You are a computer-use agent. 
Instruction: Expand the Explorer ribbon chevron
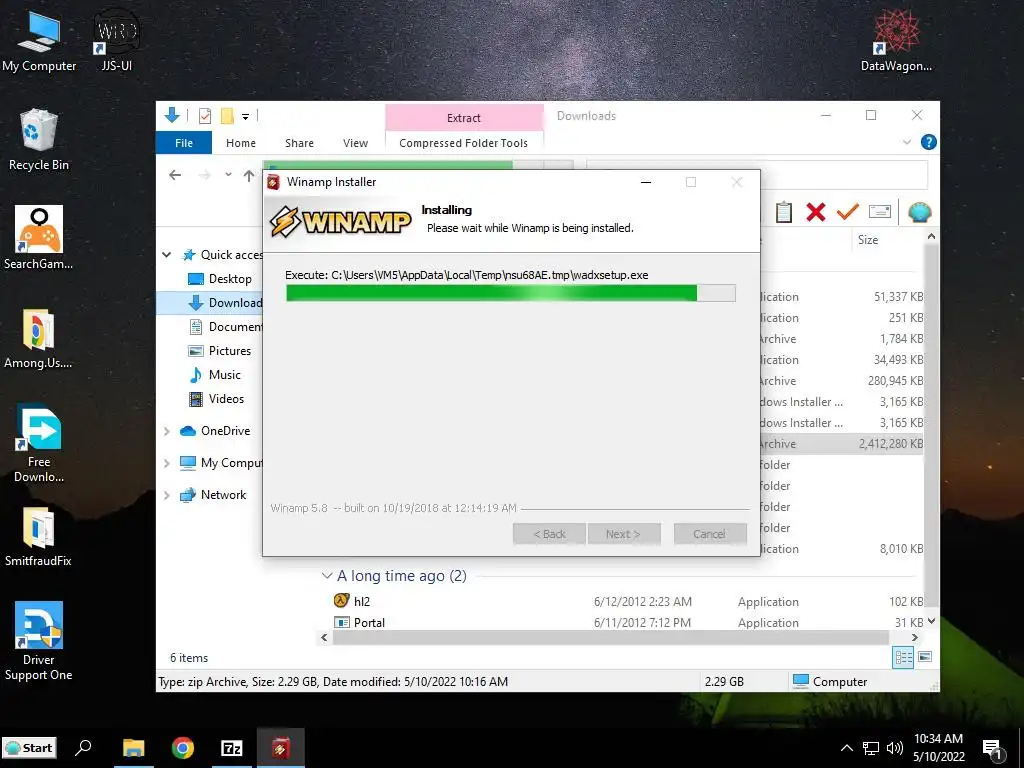point(906,142)
